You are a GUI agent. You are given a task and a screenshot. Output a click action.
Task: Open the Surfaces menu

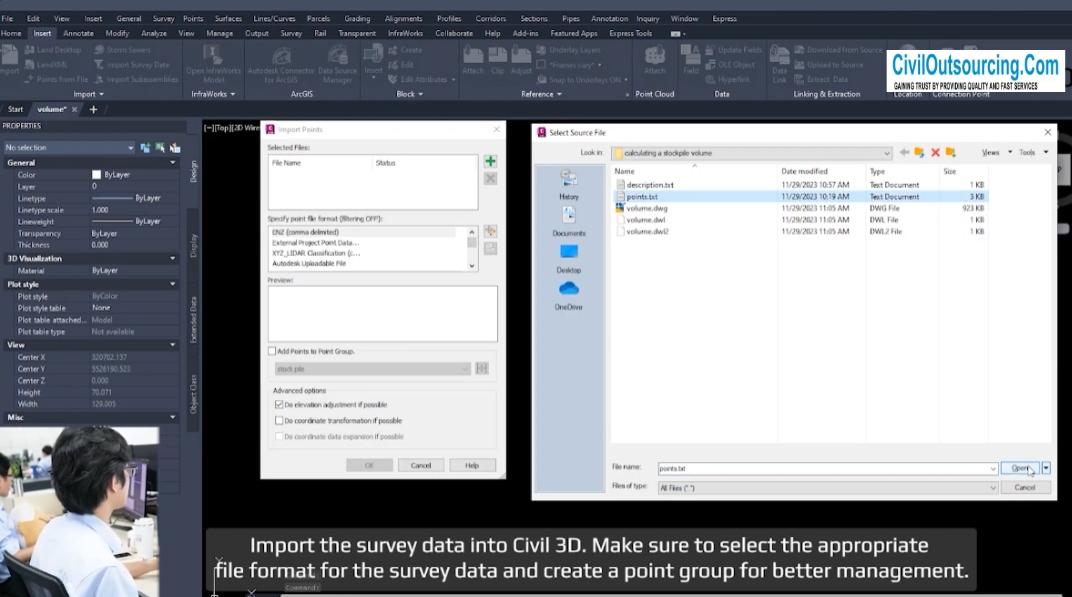(x=228, y=18)
